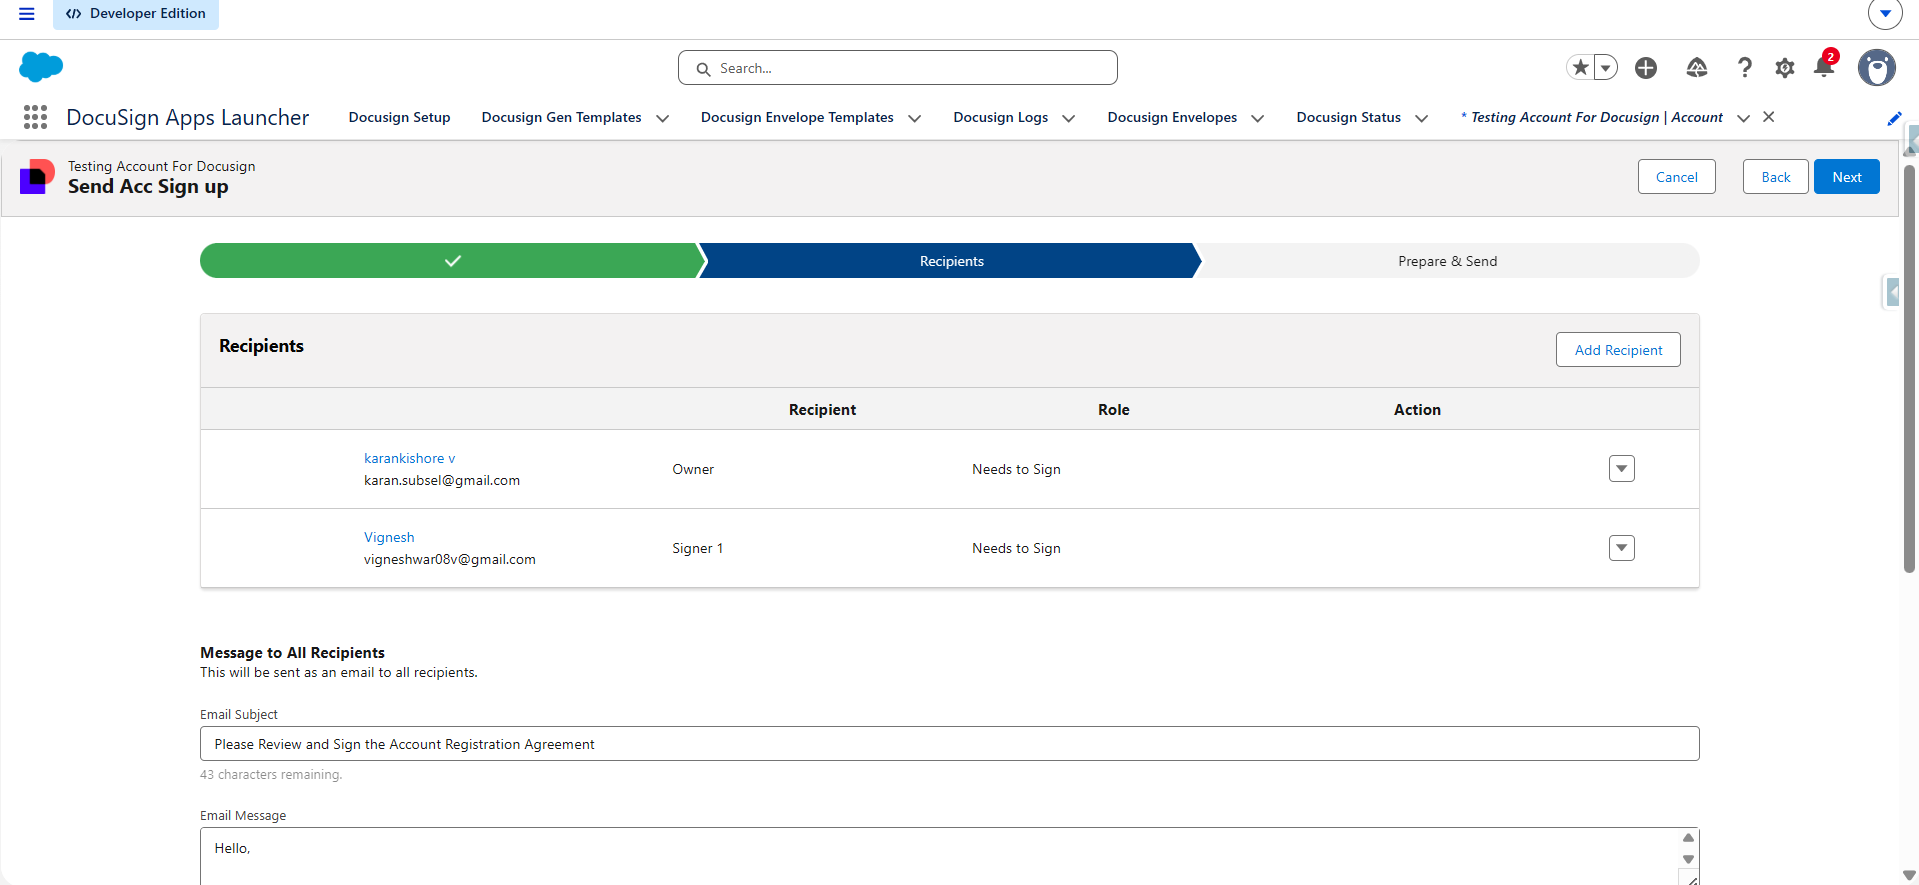Expand top-right circular dropdown arrow
This screenshot has width=1919, height=885.
(x=1885, y=14)
